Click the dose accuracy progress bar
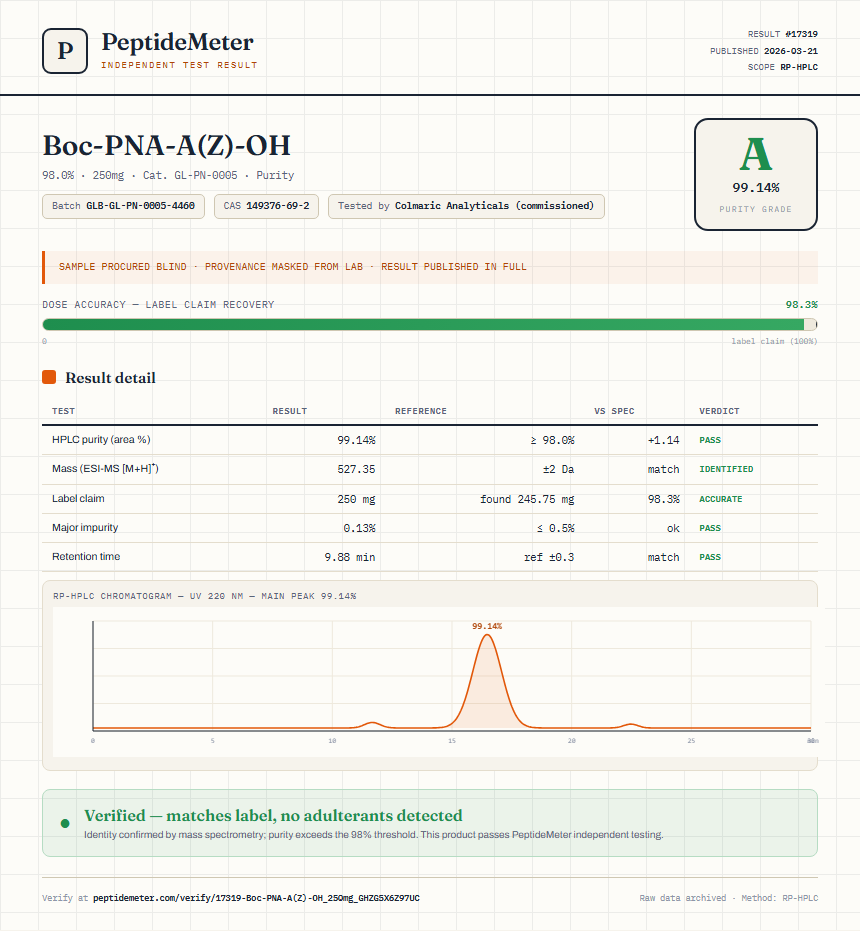Viewport: 860px width, 931px height. click(x=429, y=324)
